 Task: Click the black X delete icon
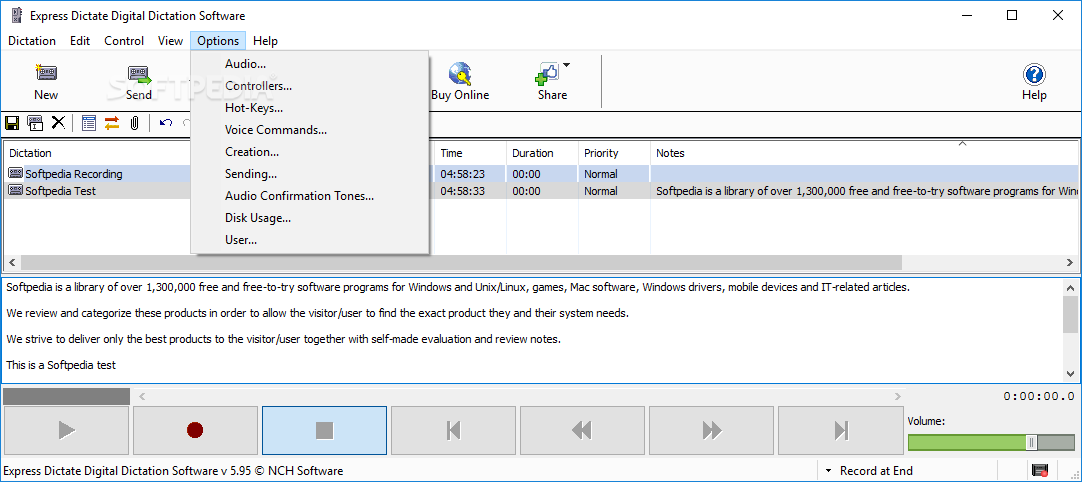(x=59, y=123)
